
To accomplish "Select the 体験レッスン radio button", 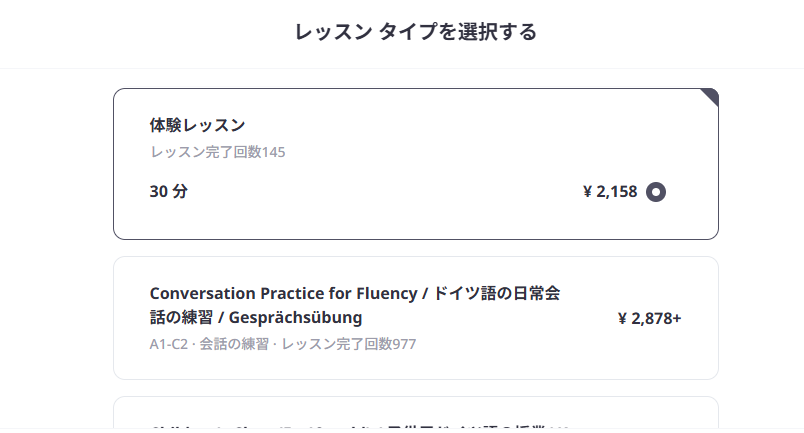I will coord(656,192).
